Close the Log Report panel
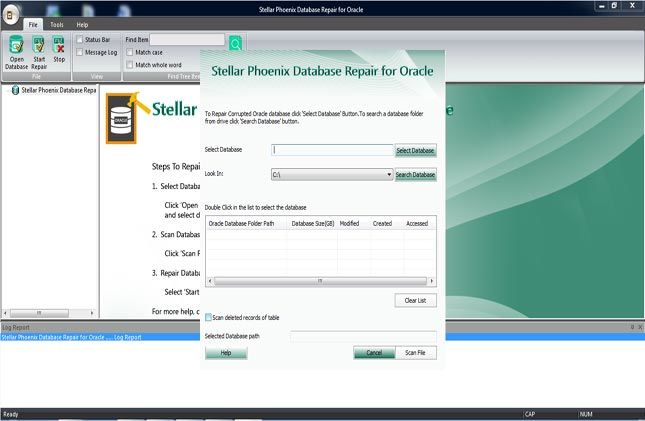The width and height of the screenshot is (645, 421). (x=640, y=327)
